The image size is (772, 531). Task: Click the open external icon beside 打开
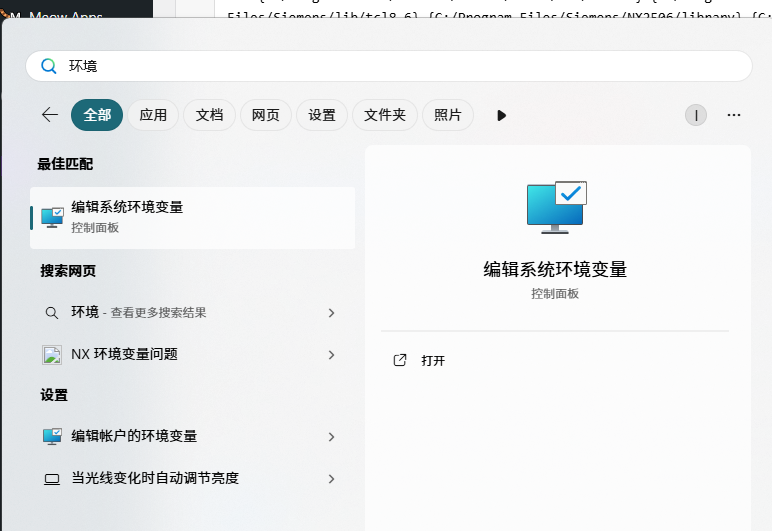400,360
